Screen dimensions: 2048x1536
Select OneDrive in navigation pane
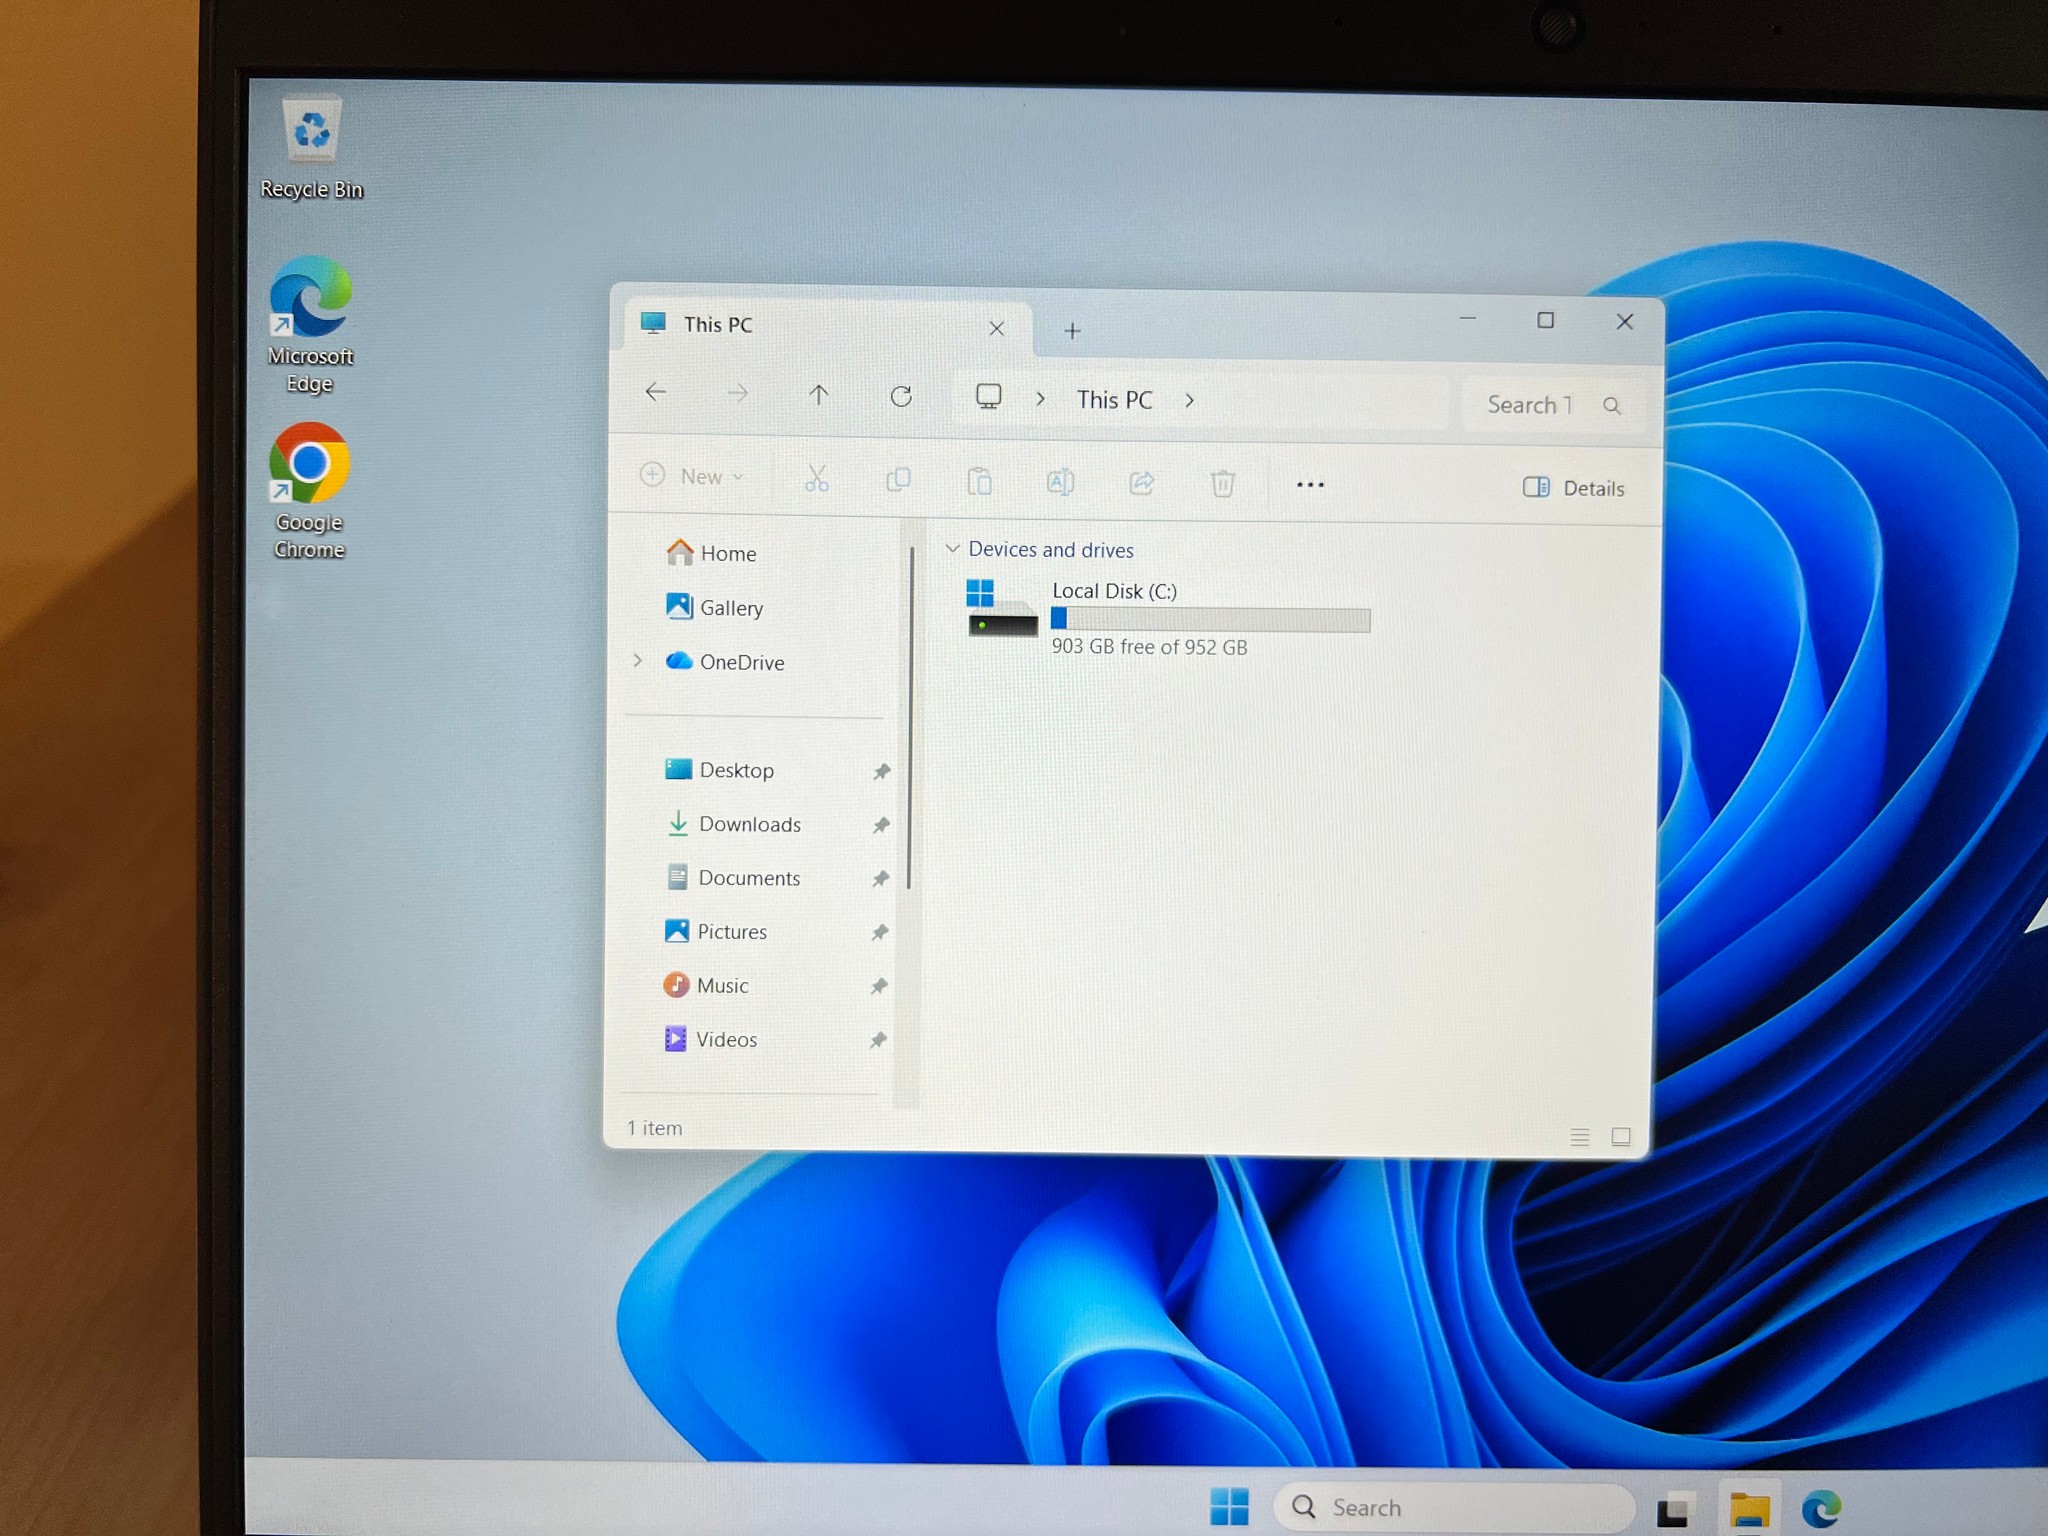coord(726,662)
